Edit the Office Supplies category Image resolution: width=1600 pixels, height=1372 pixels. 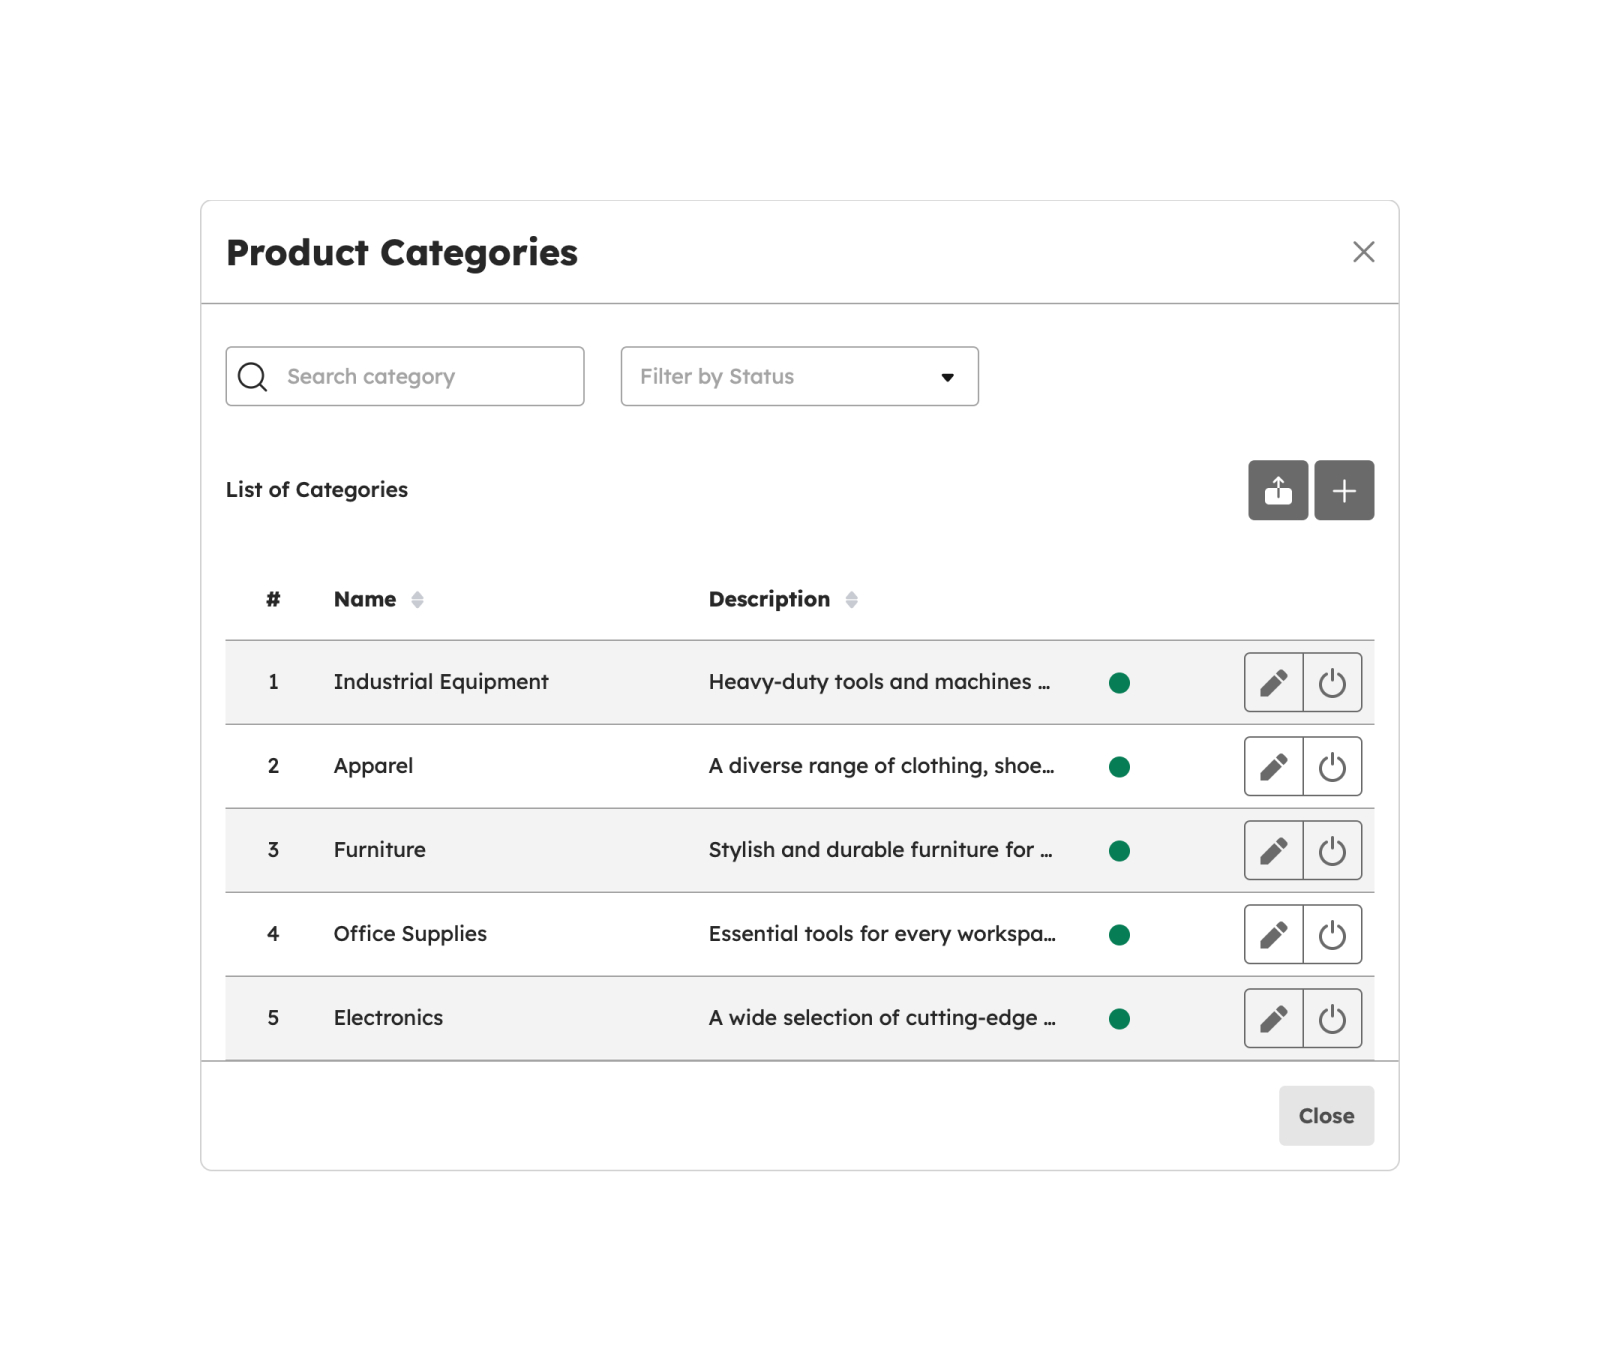[1273, 934]
